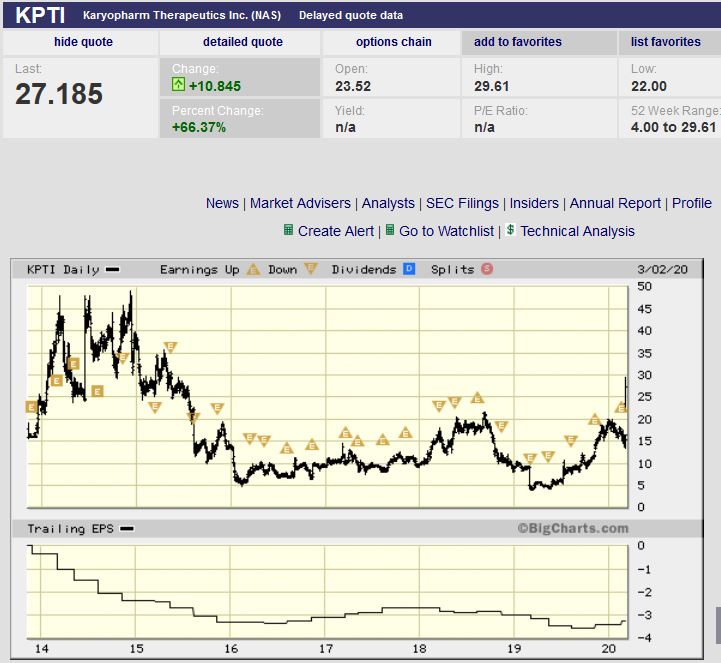
Task: Click the blue Dividends legend icon
Action: (409, 269)
